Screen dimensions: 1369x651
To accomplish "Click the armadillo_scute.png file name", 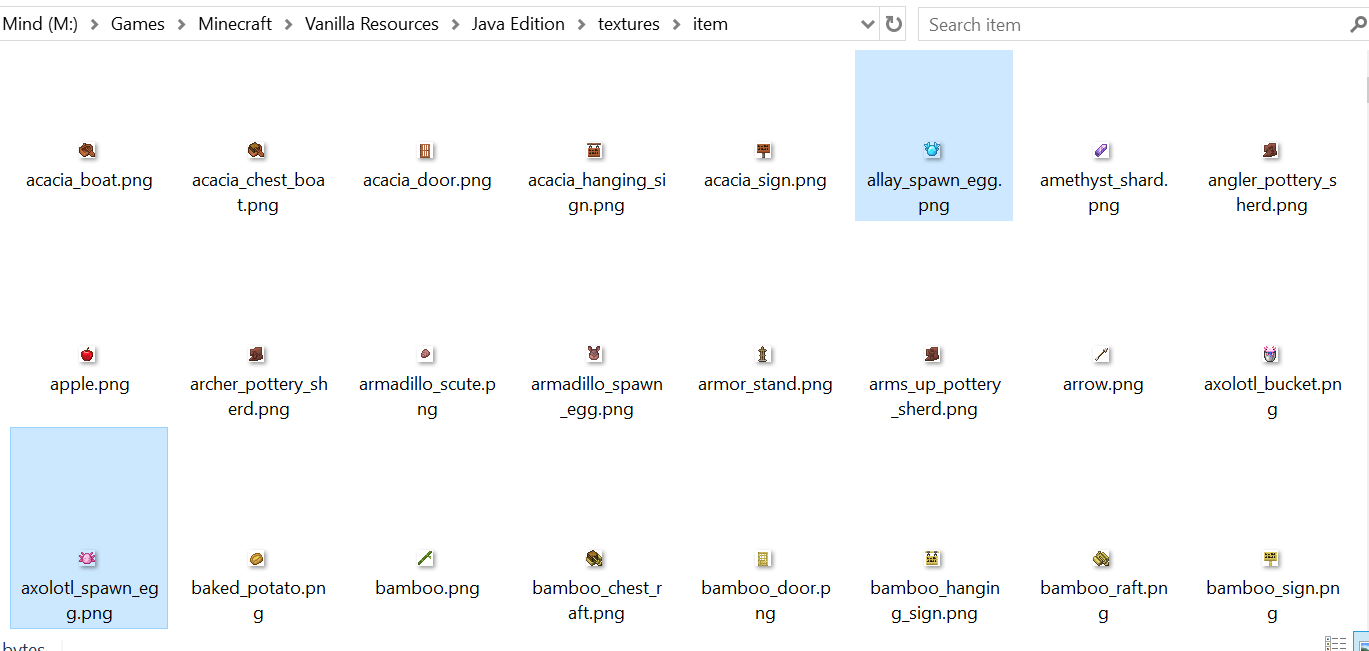I will (427, 396).
